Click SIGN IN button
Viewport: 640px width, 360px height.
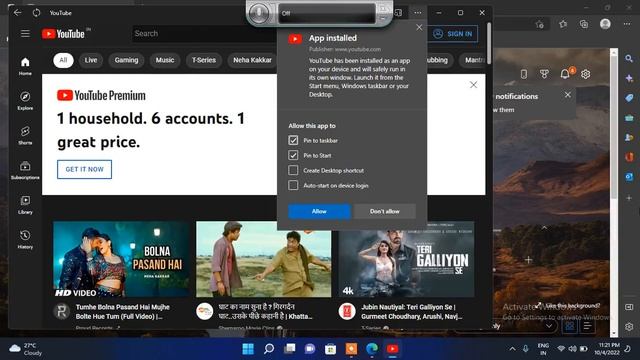tap(453, 34)
